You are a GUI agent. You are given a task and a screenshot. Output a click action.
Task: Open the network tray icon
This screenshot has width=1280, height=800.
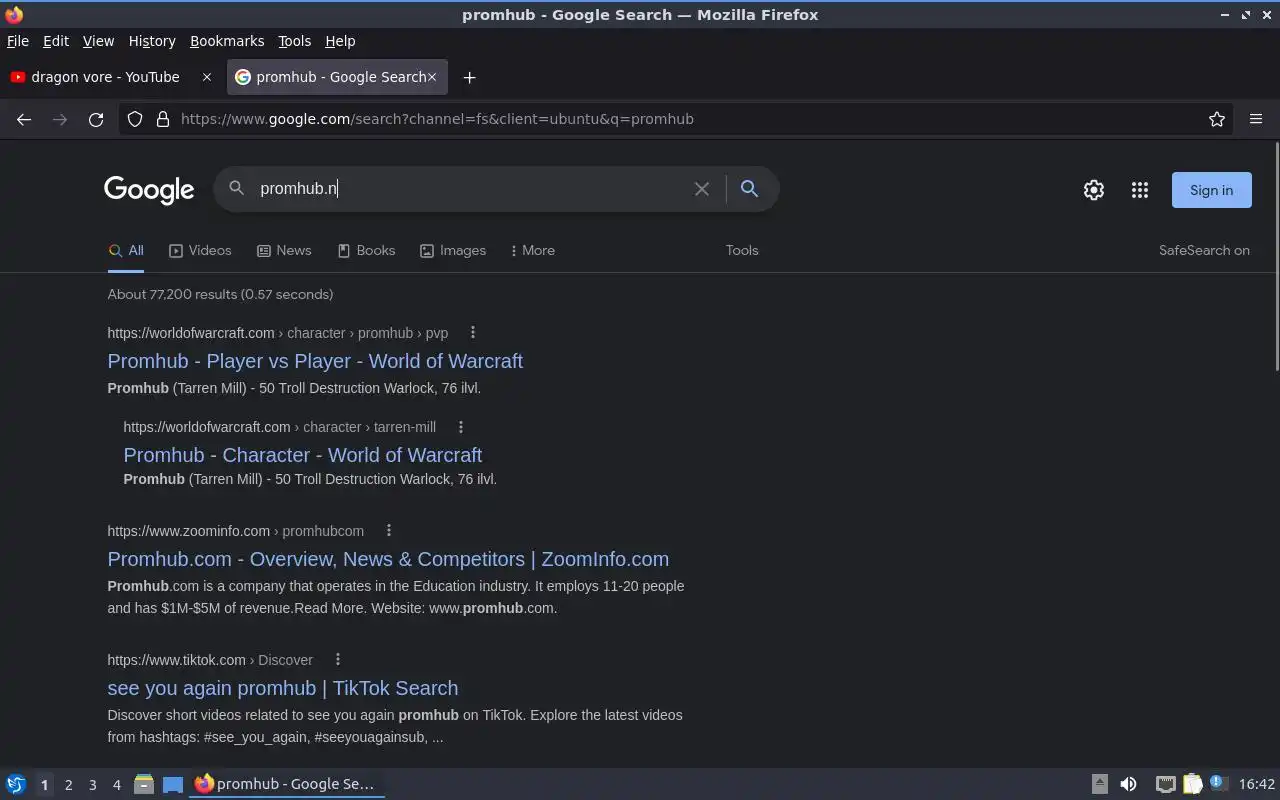coord(1165,784)
